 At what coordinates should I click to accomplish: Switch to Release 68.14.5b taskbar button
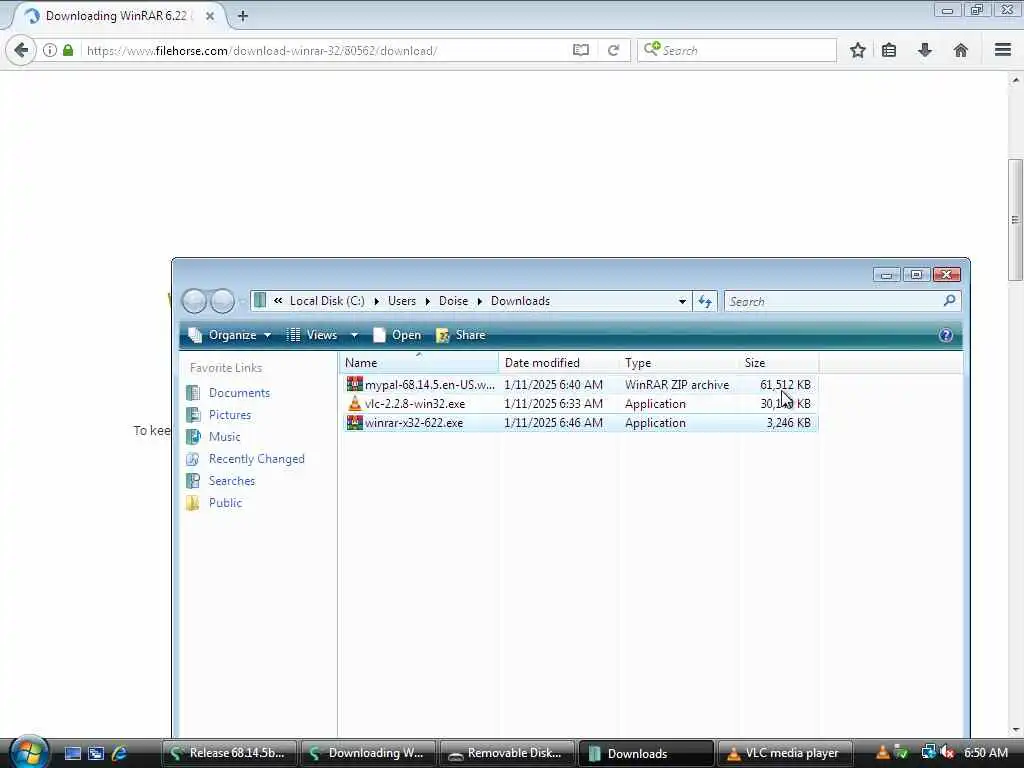point(229,753)
